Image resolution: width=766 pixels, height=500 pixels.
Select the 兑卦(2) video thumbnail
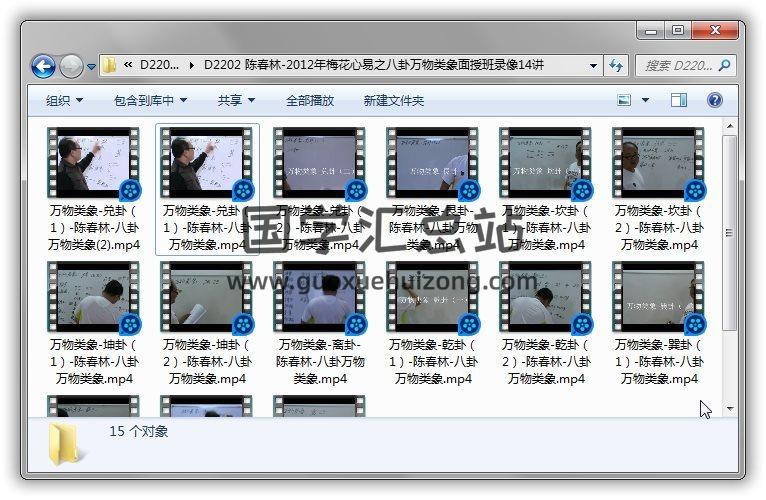pyautogui.click(x=319, y=163)
